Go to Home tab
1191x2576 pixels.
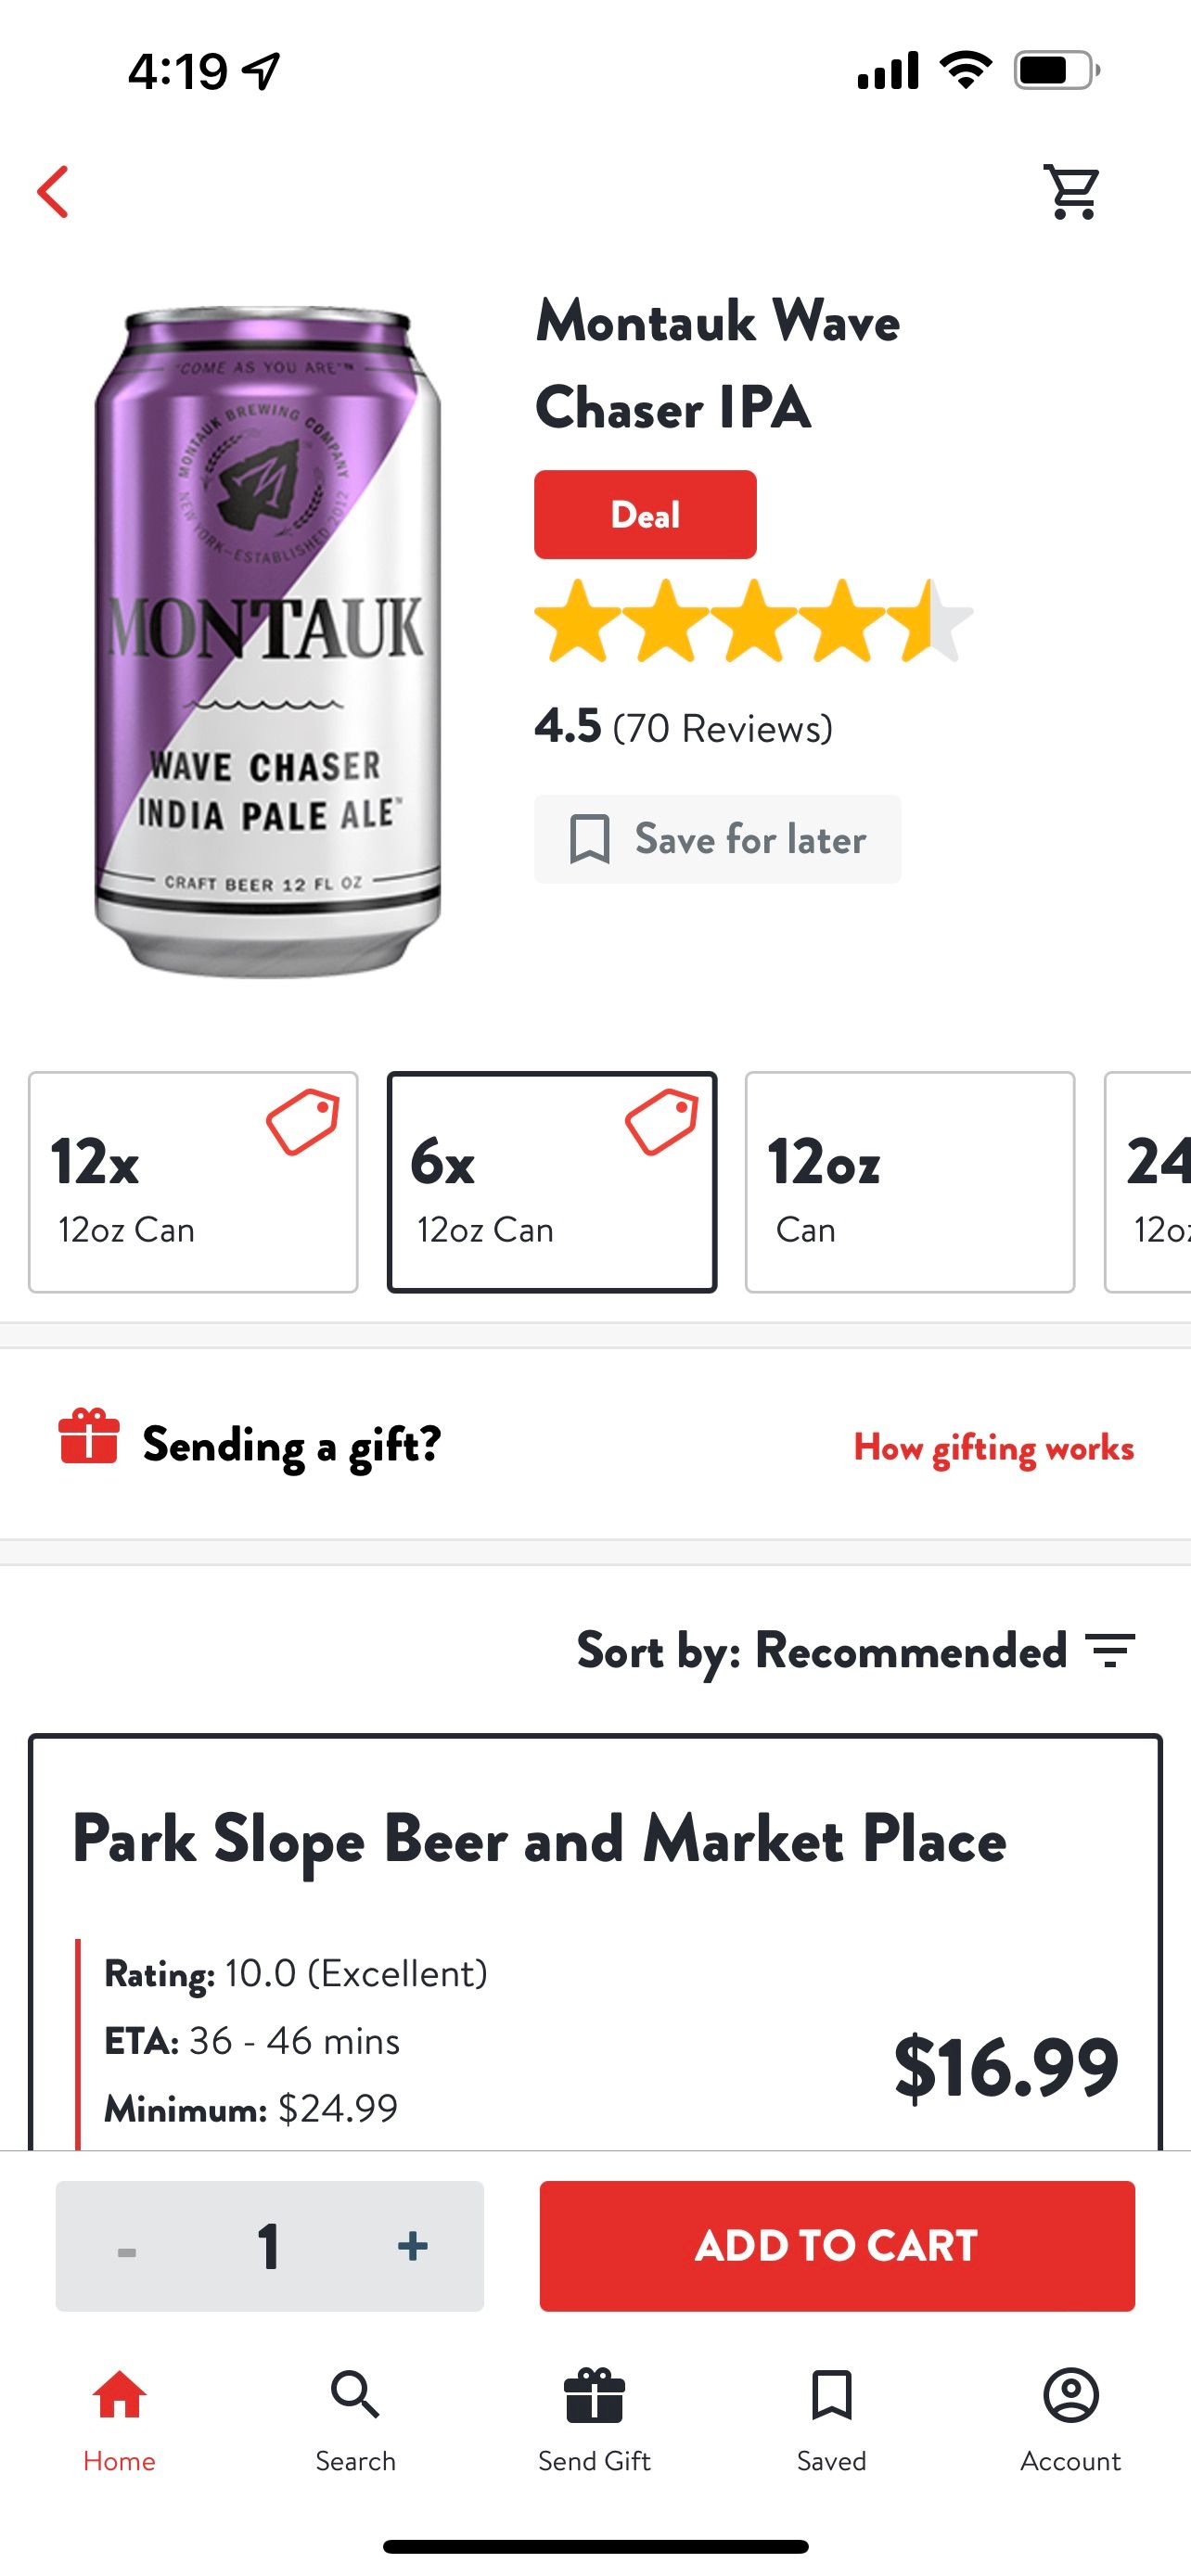(119, 2418)
